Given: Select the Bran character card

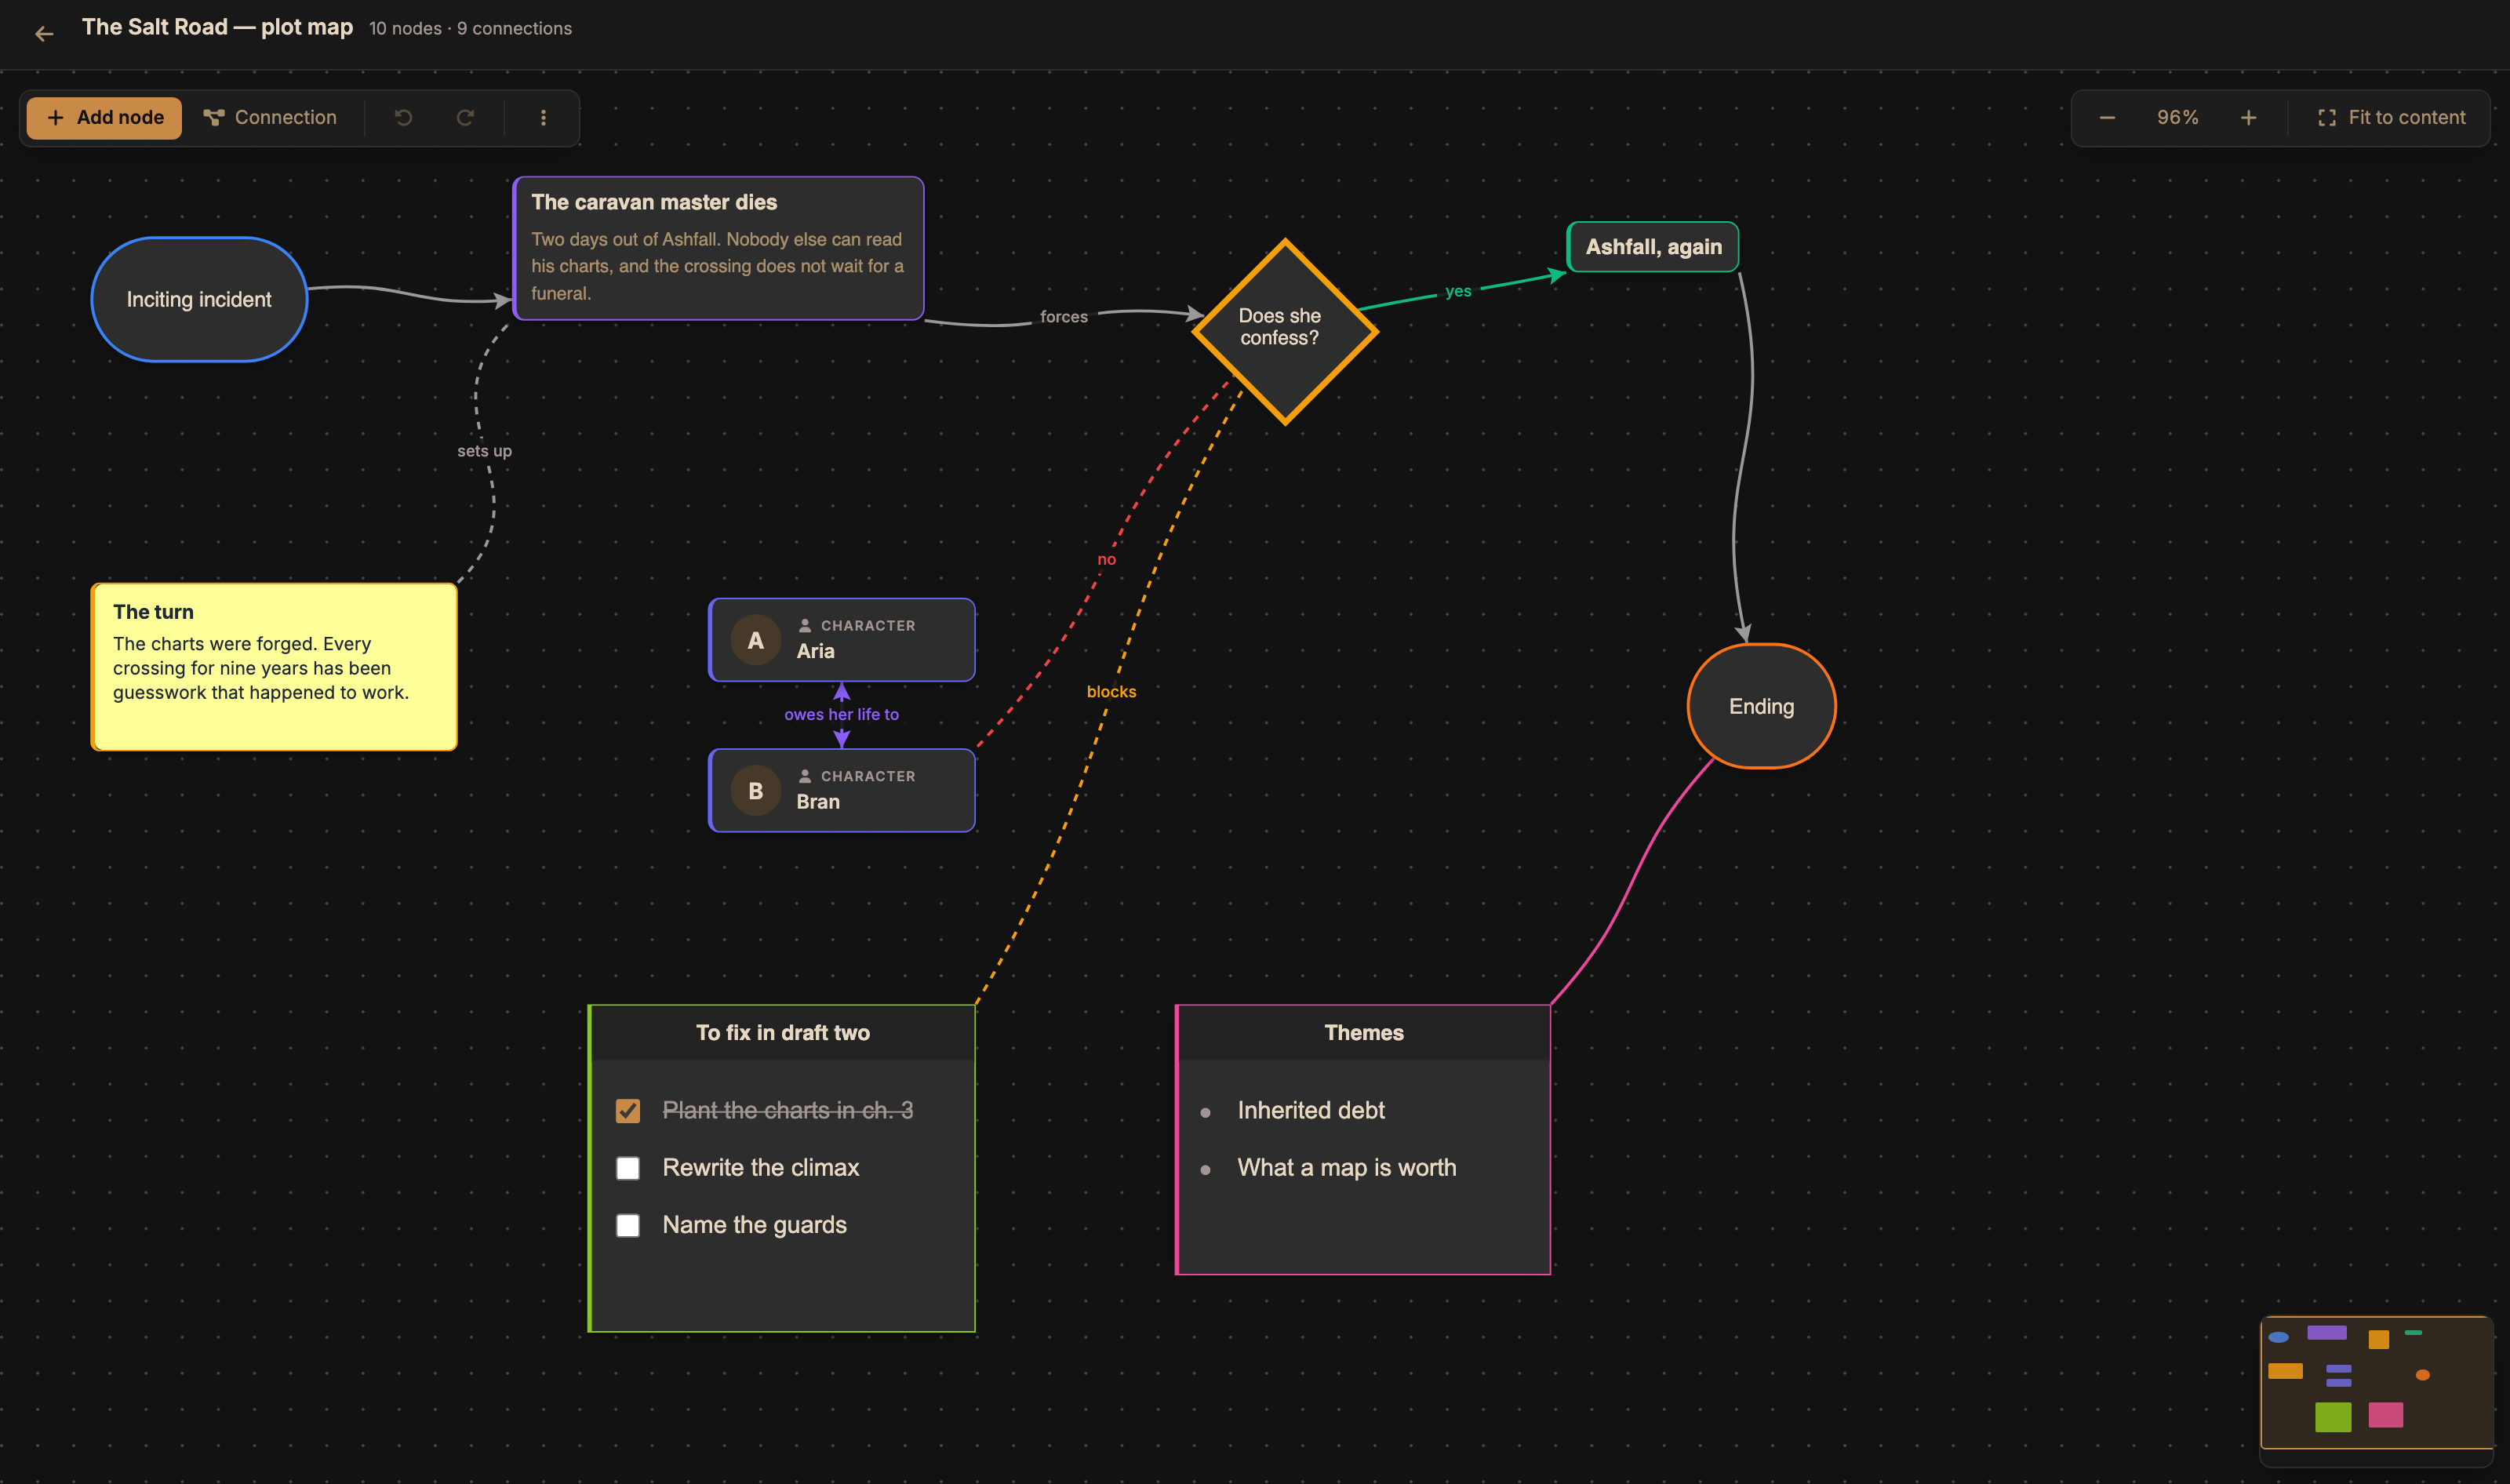Looking at the screenshot, I should coord(842,790).
